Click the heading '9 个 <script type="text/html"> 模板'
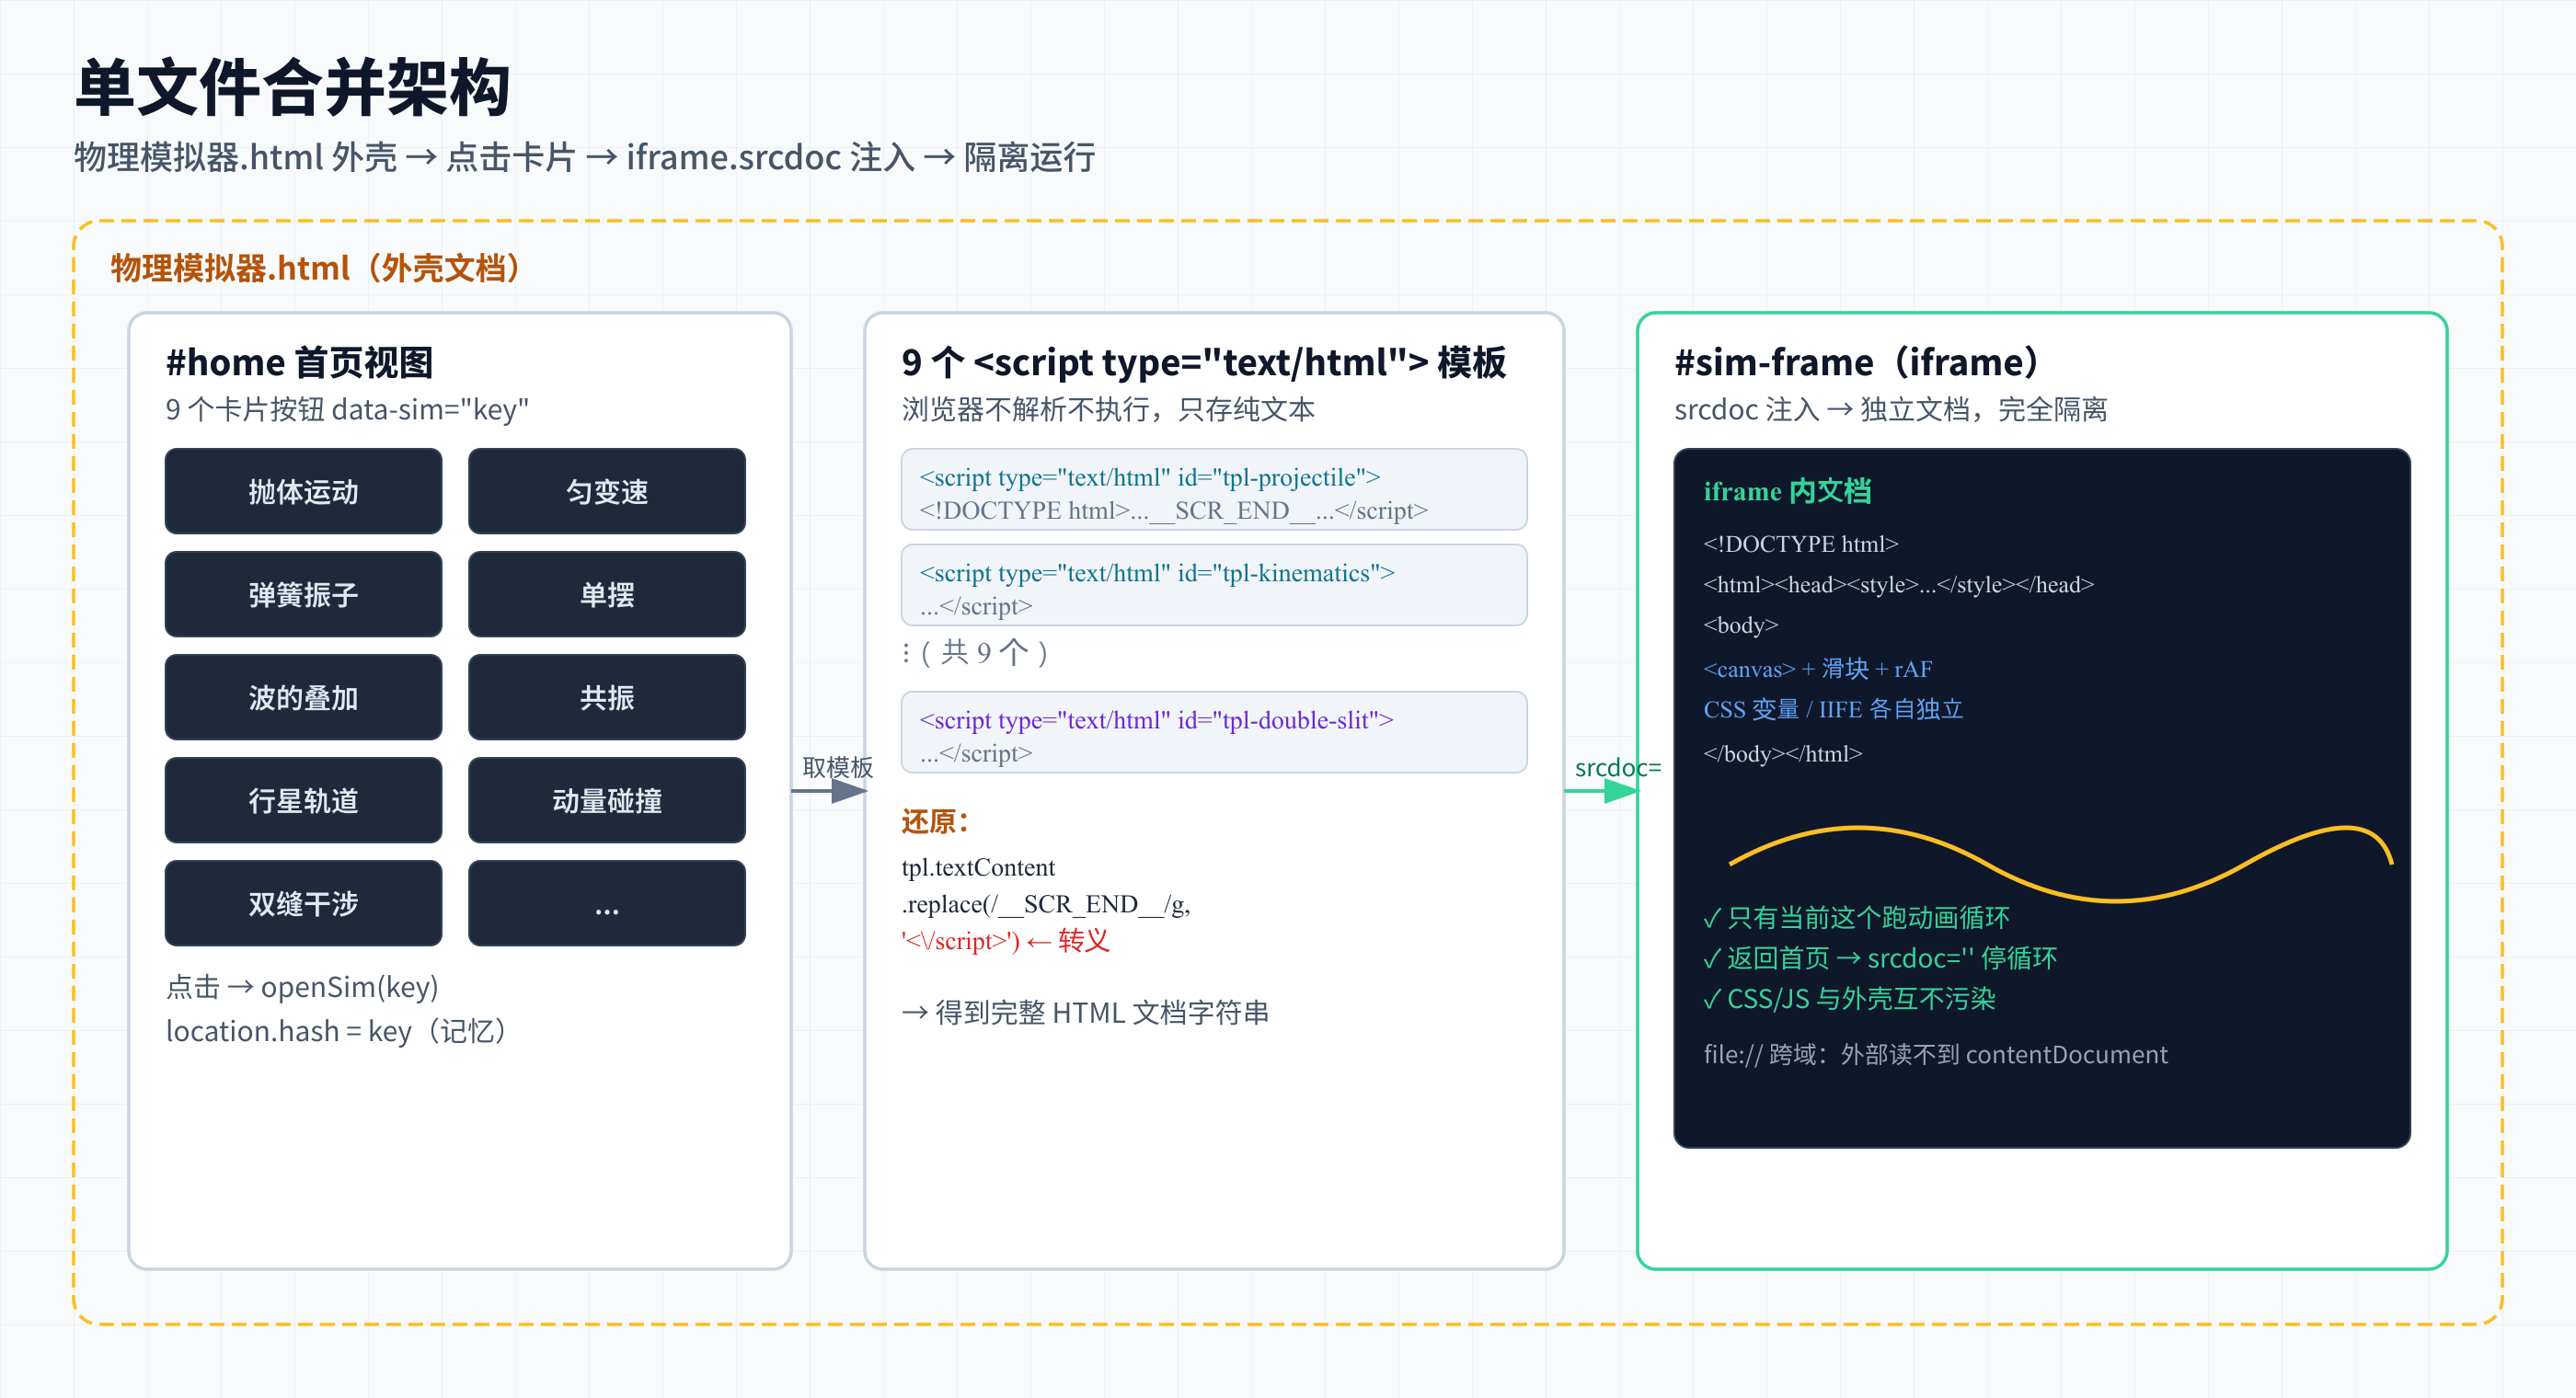 coord(1203,362)
